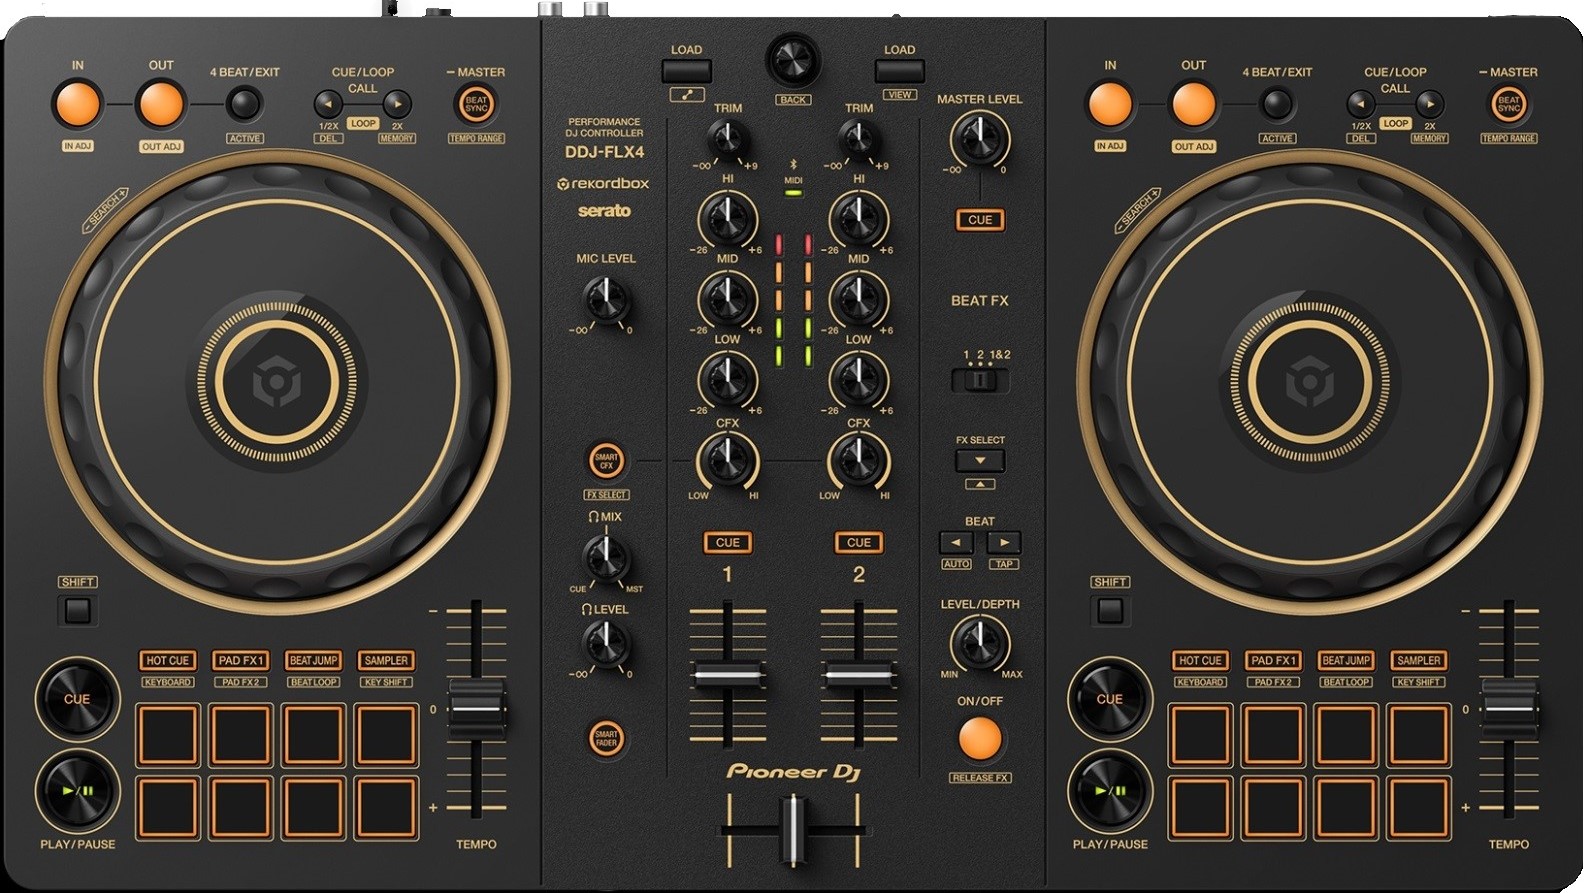1589x893 pixels.
Task: Toggle the Beat FX ON/OFF button
Action: tap(979, 739)
